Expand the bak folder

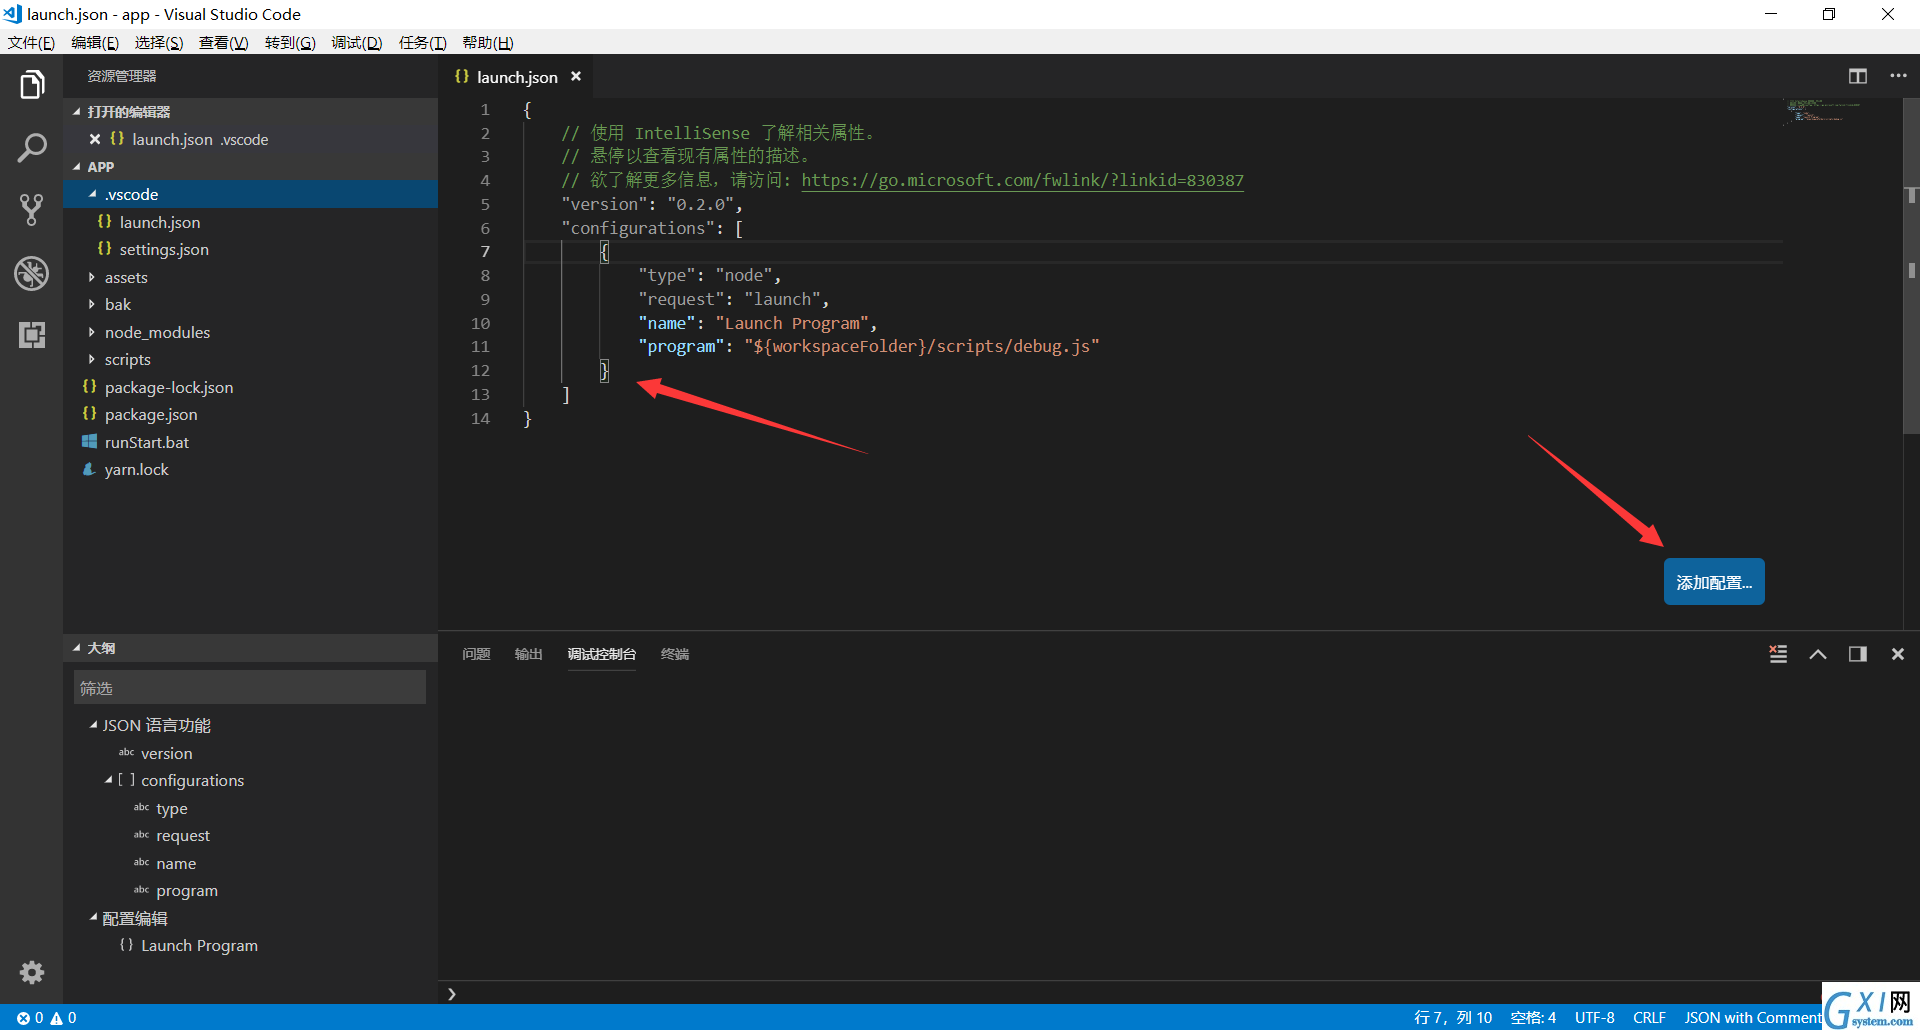tap(92, 304)
